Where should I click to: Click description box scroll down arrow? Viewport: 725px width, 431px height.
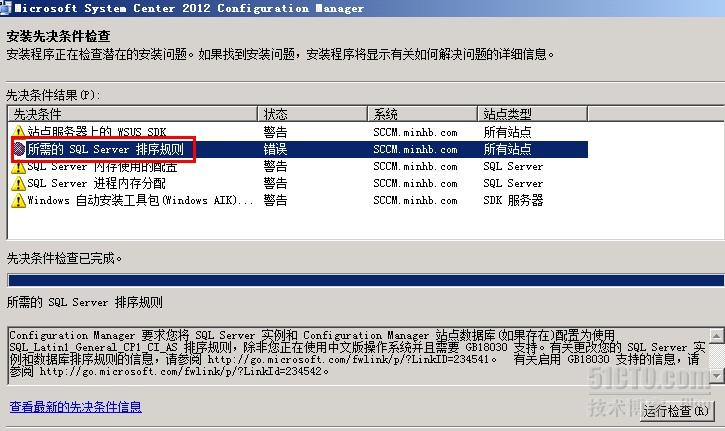(x=717, y=376)
